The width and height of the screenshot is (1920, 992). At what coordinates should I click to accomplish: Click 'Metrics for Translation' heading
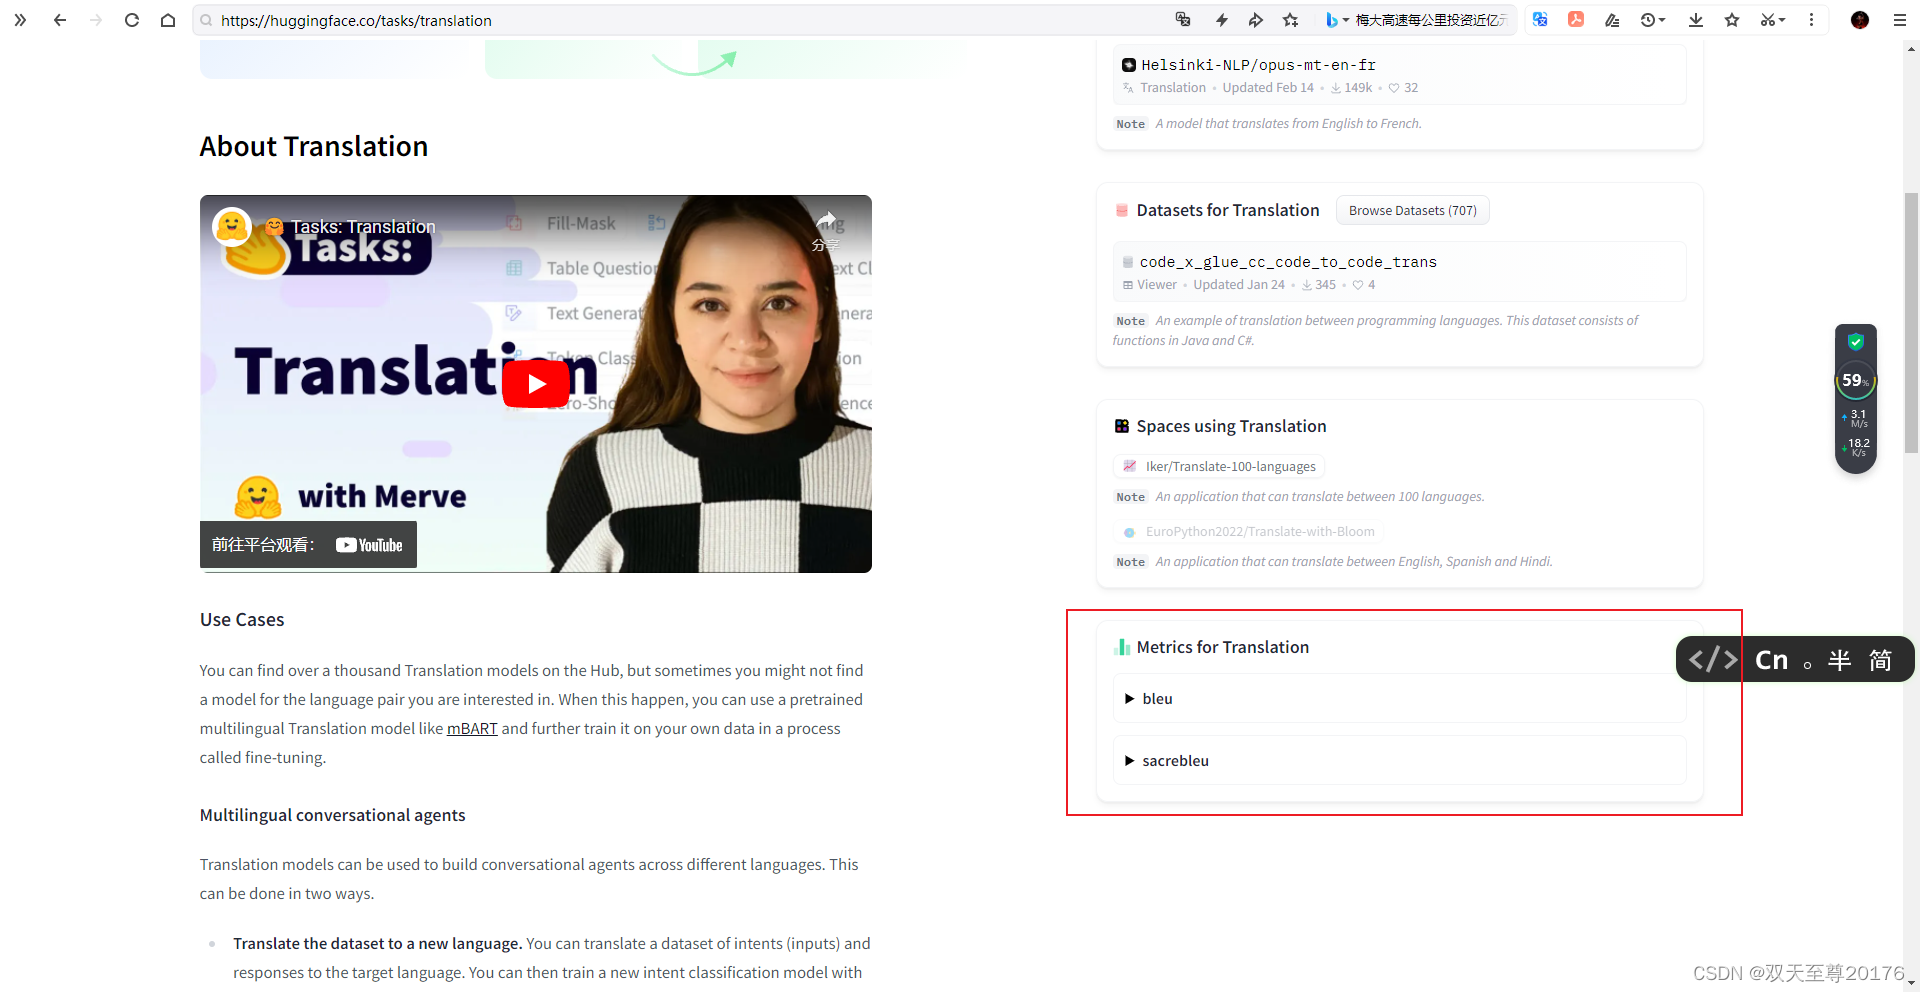click(1222, 647)
